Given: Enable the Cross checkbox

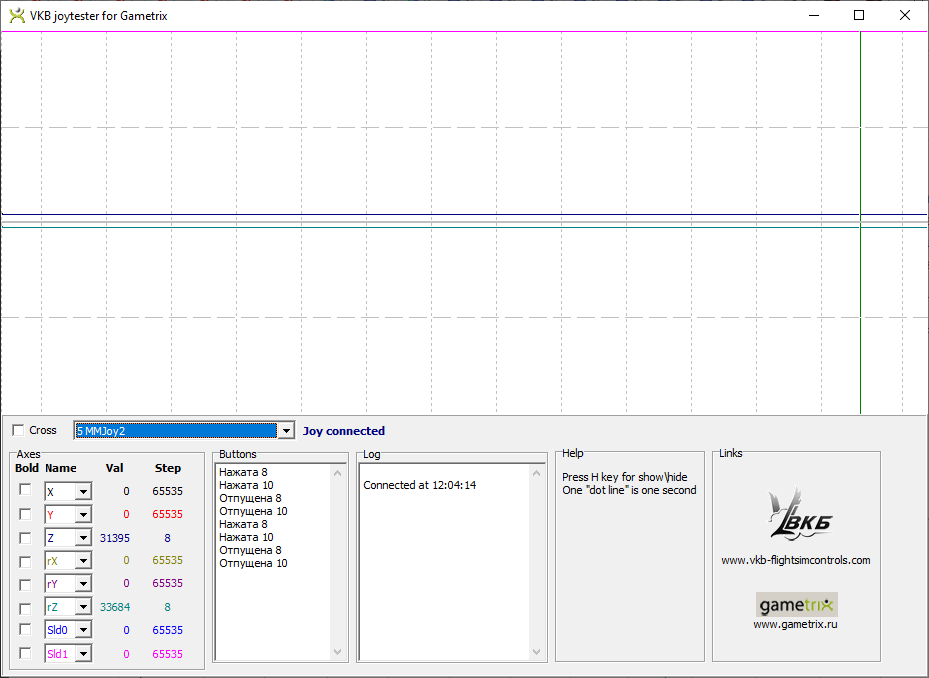Looking at the screenshot, I should point(18,430).
